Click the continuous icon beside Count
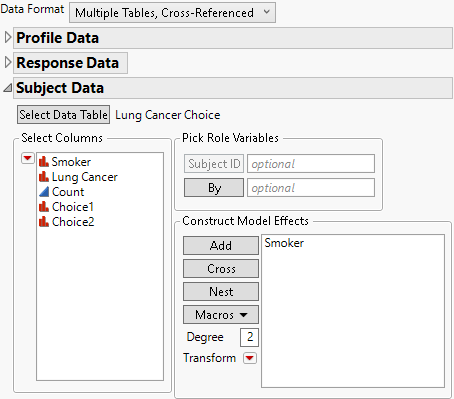The image size is (454, 399). 44,192
